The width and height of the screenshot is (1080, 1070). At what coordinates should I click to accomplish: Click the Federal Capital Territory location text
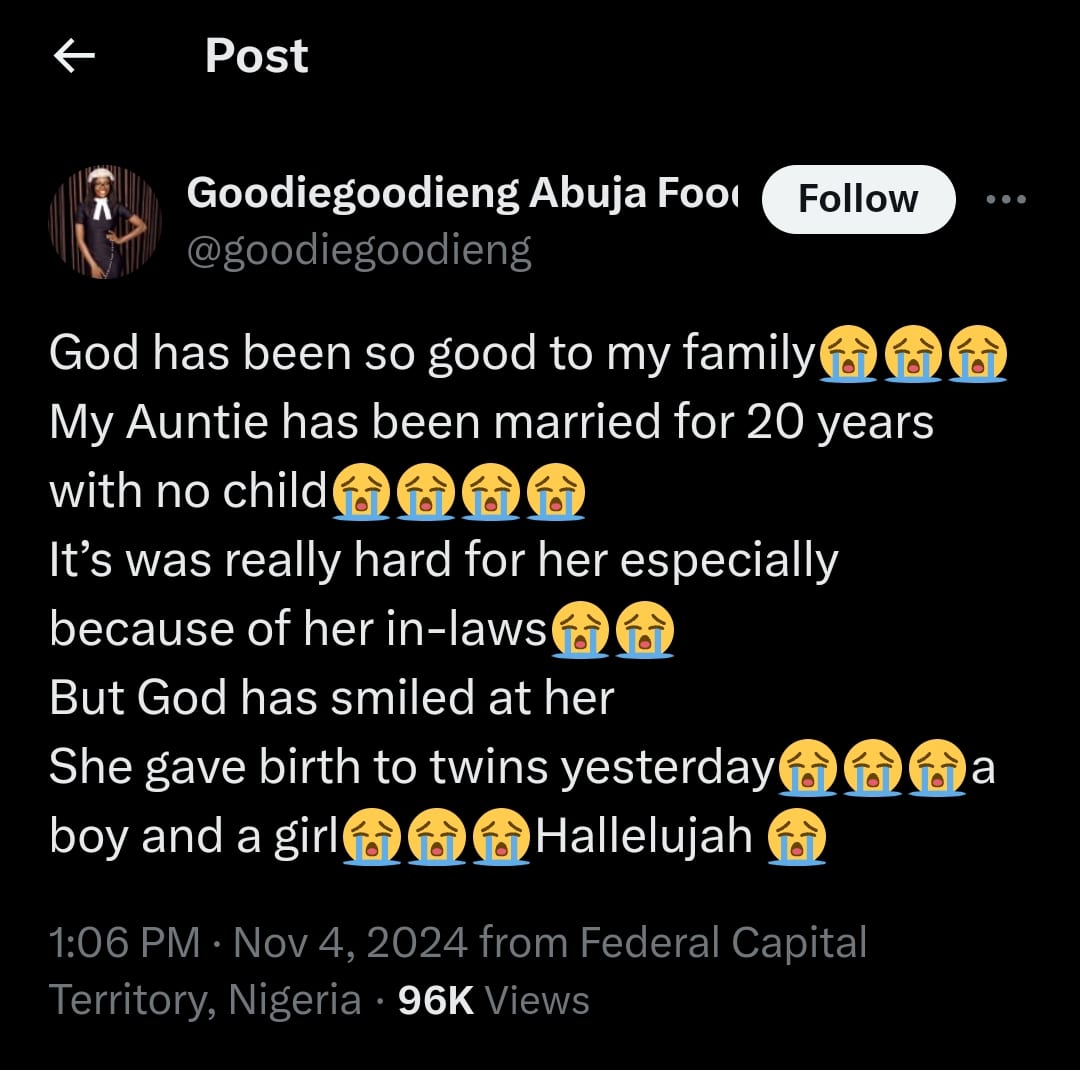(722, 943)
